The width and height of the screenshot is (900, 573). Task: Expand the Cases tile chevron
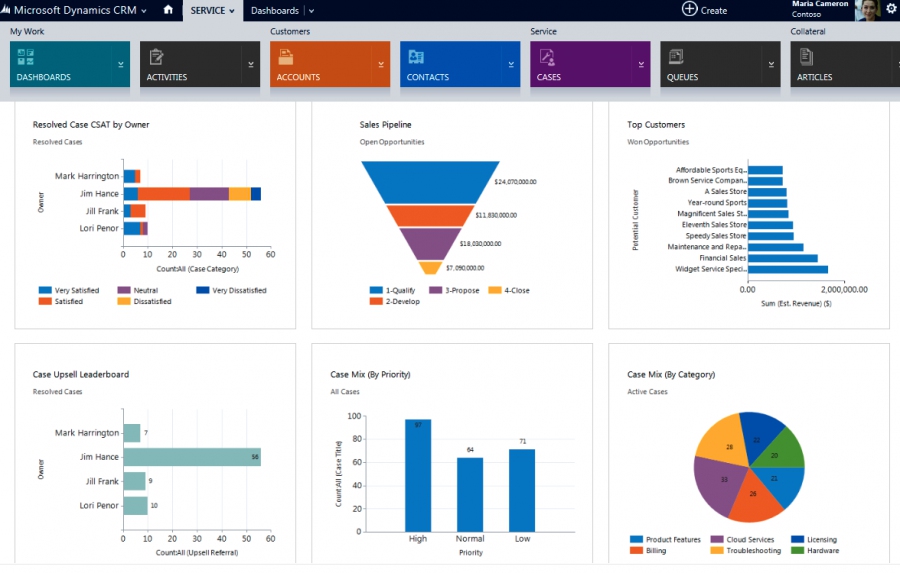641,64
